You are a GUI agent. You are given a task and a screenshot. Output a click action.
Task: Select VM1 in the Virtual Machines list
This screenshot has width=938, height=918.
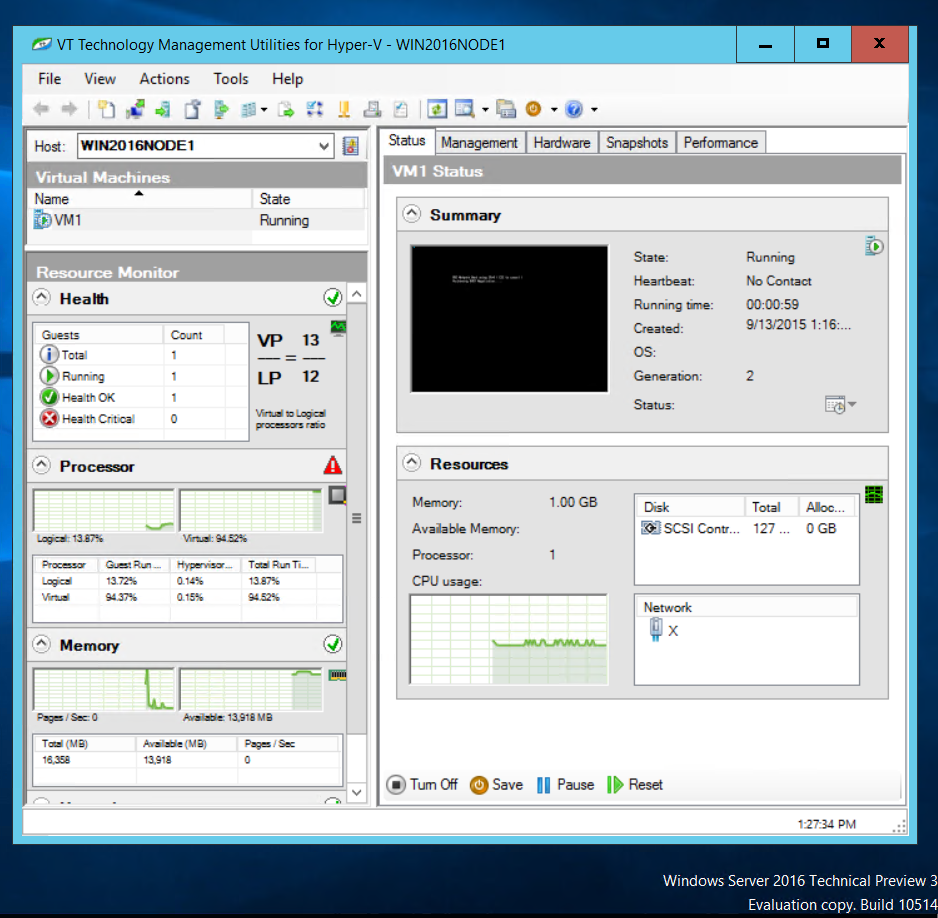[63, 219]
